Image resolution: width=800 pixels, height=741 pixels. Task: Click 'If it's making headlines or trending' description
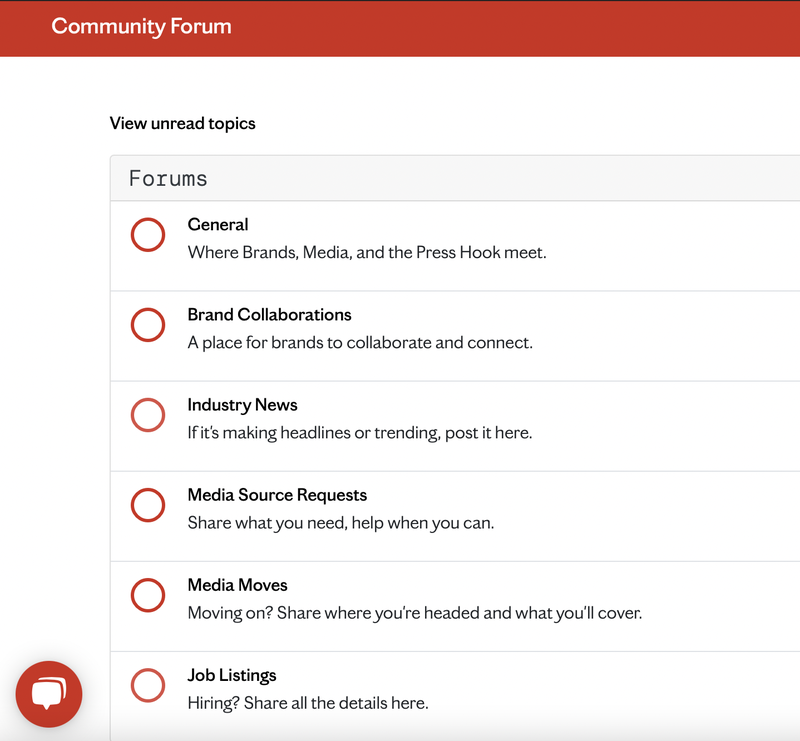click(x=360, y=433)
